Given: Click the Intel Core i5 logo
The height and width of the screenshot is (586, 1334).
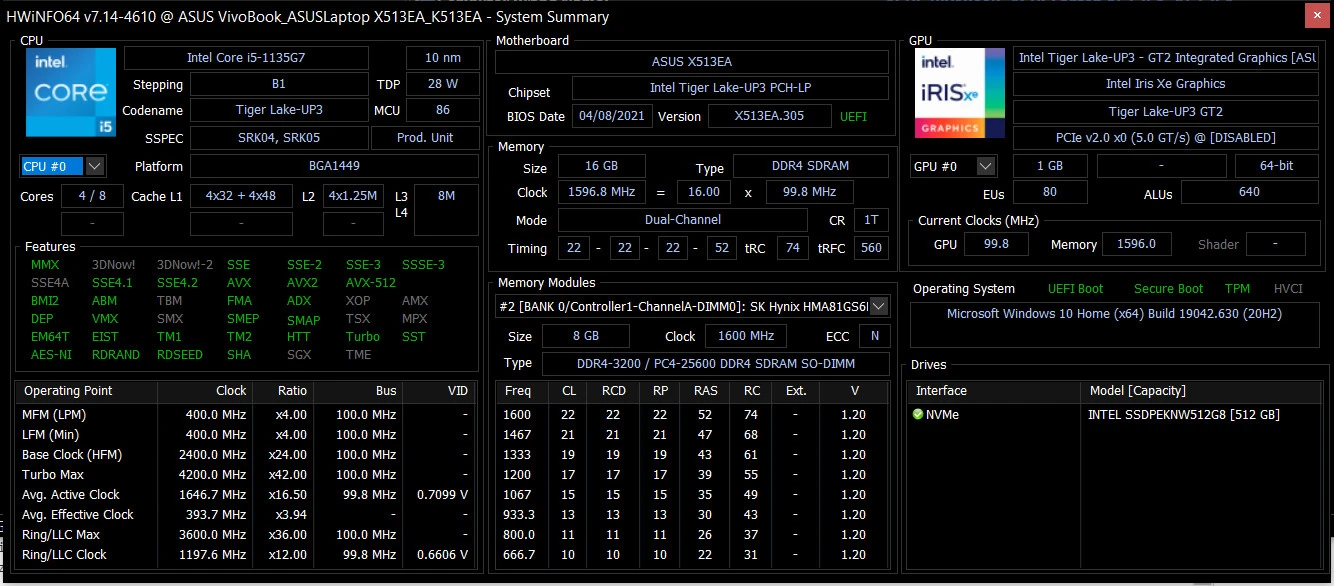Looking at the screenshot, I should [68, 92].
